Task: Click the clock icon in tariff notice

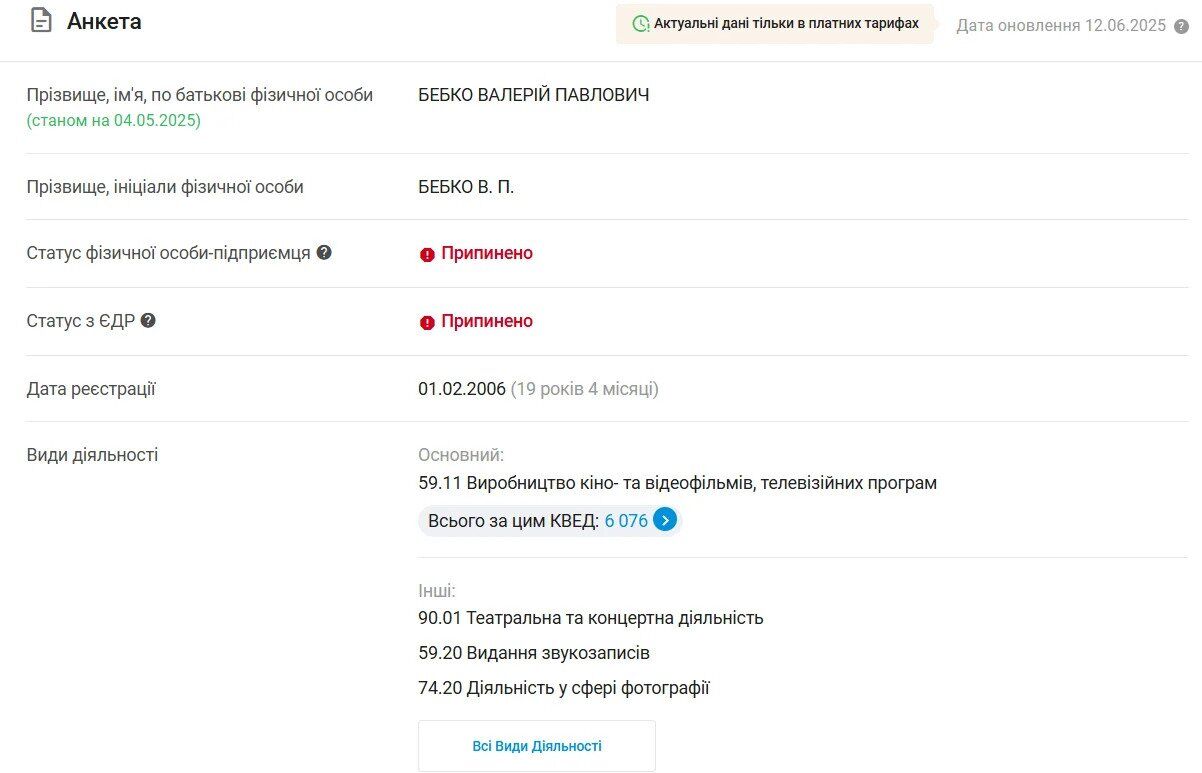Action: [x=641, y=23]
